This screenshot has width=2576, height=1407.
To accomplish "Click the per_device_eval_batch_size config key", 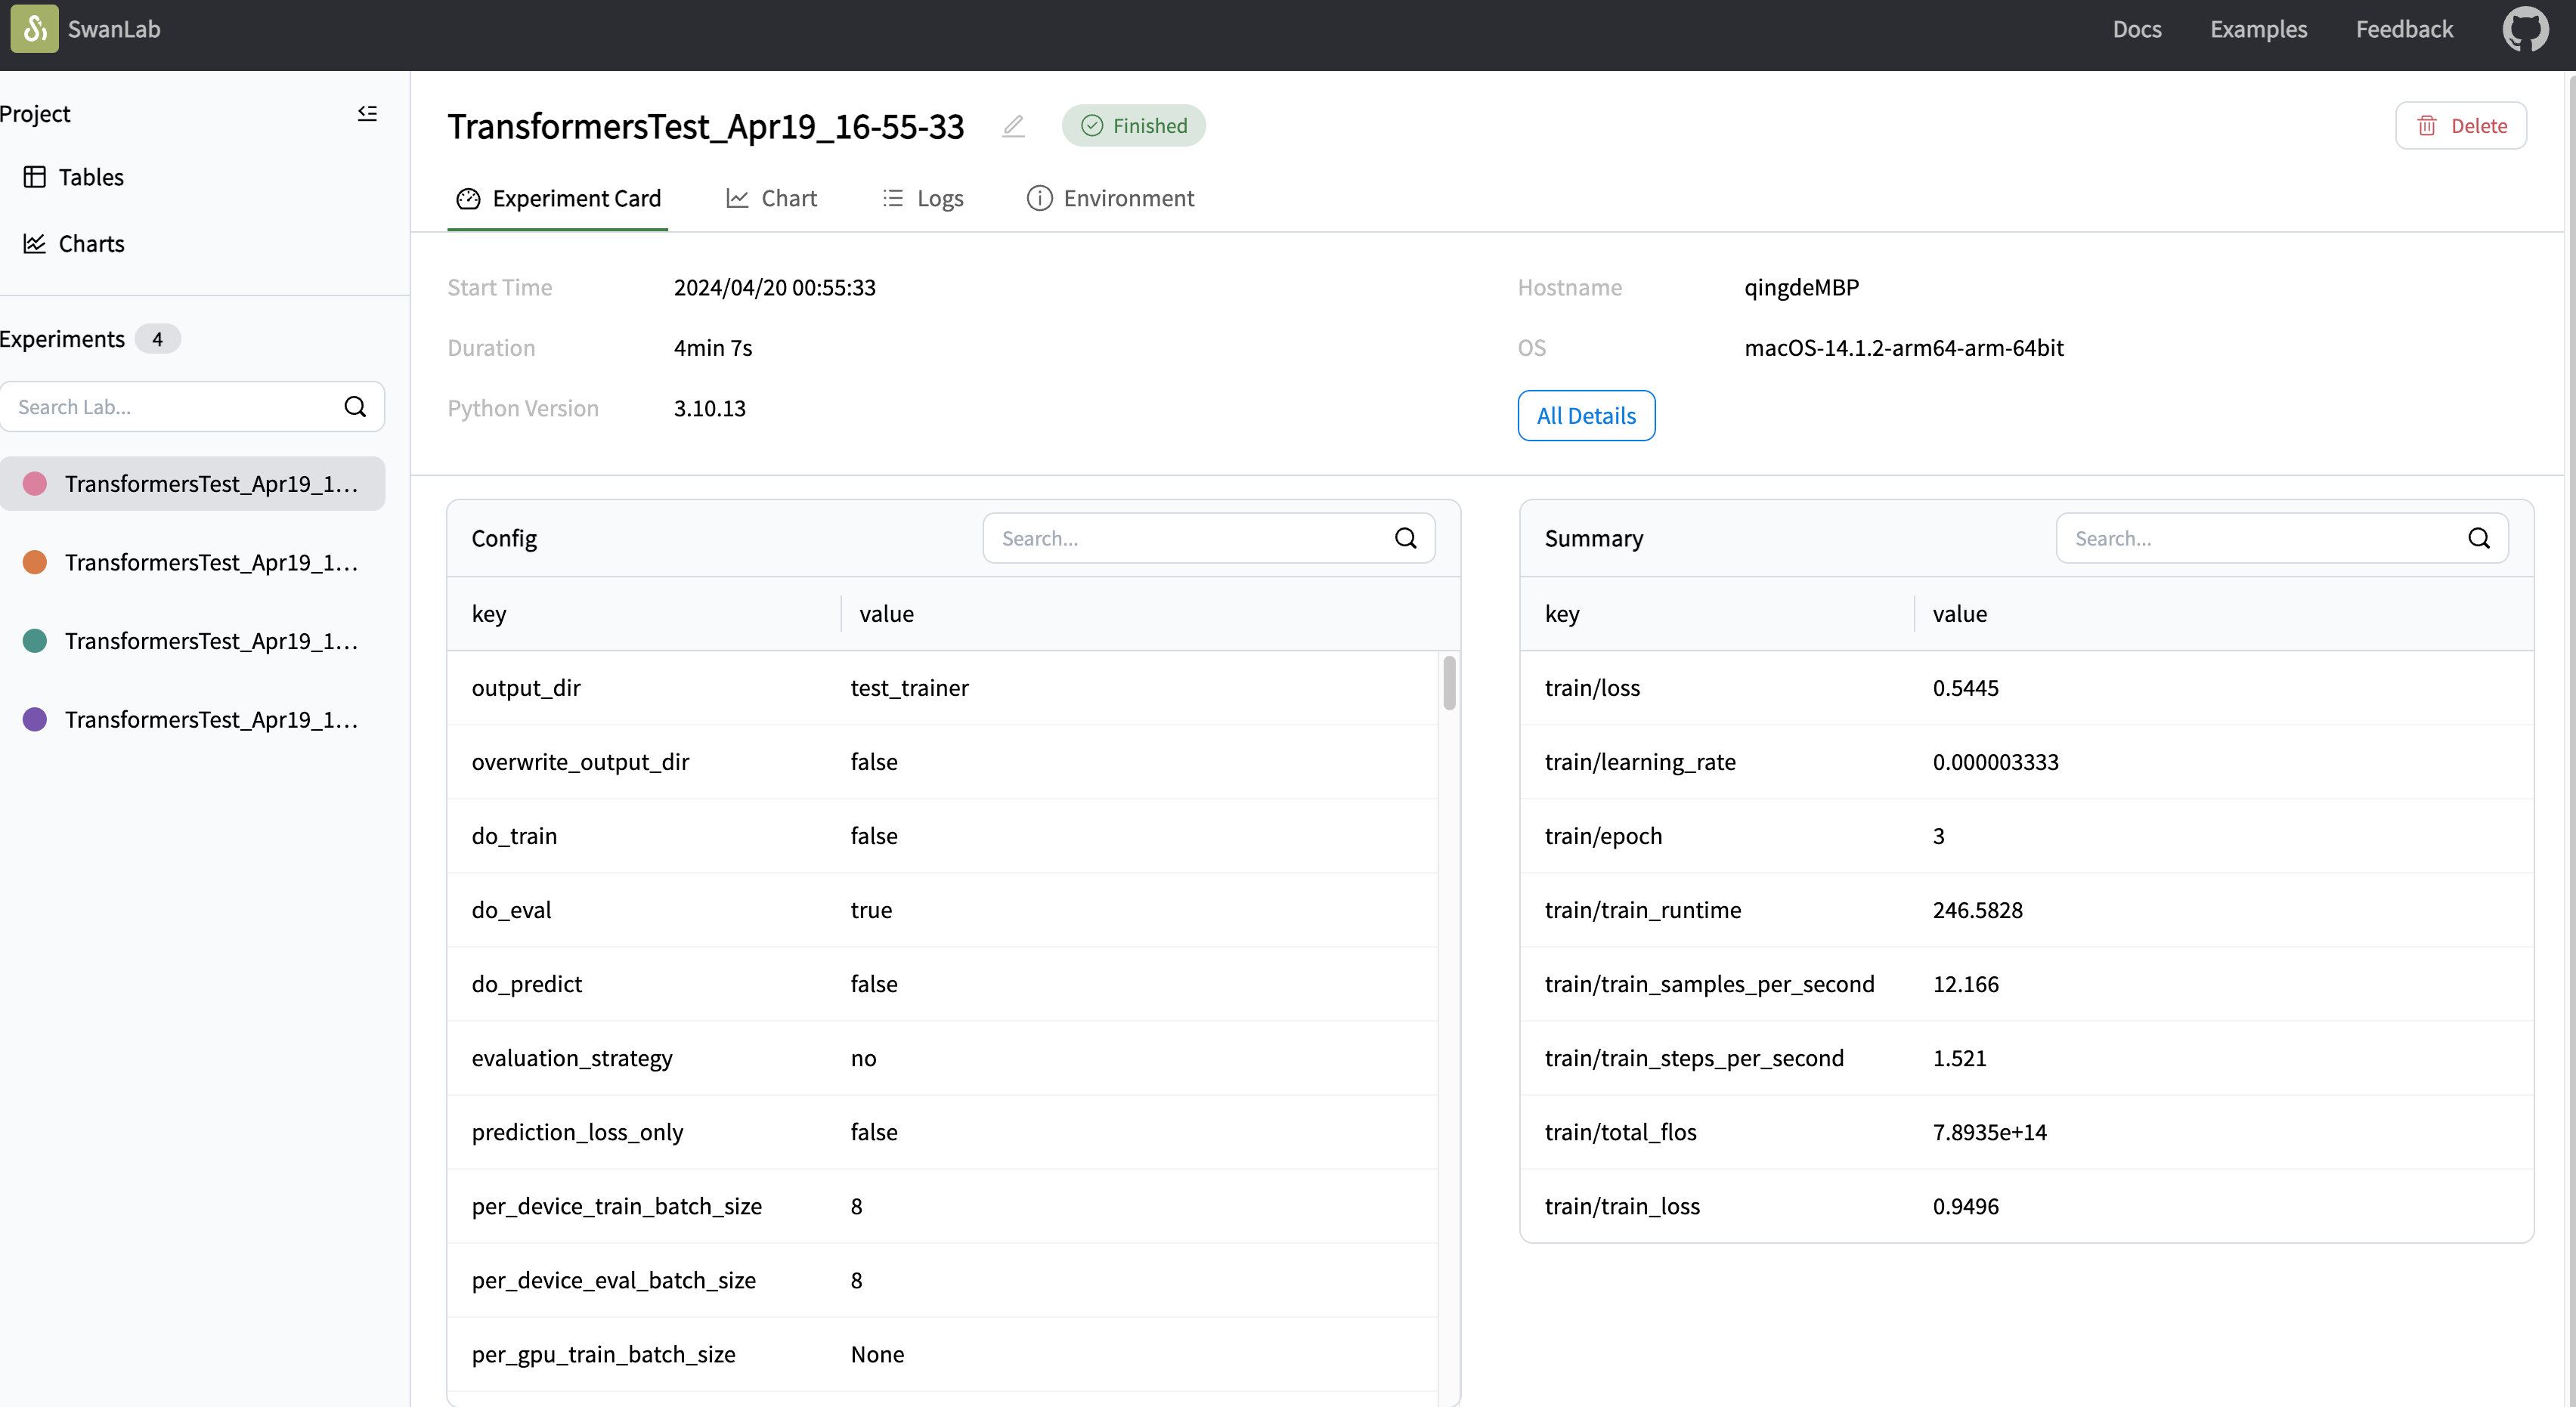I will [x=613, y=1280].
